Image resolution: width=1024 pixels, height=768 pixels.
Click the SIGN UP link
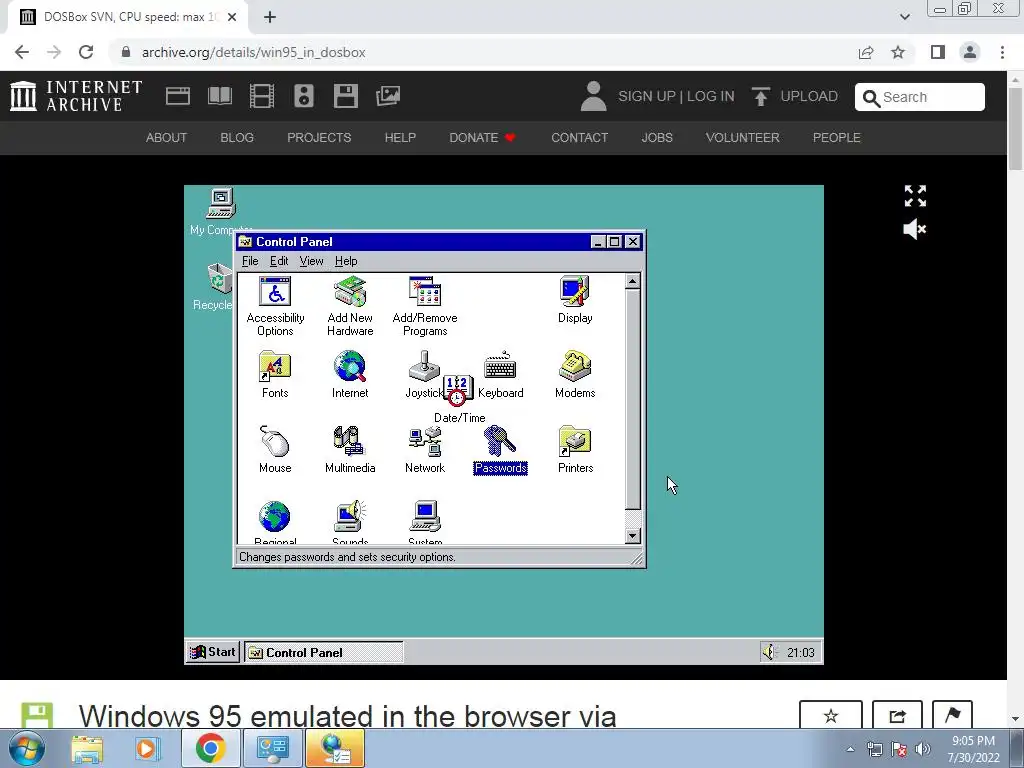coord(647,96)
